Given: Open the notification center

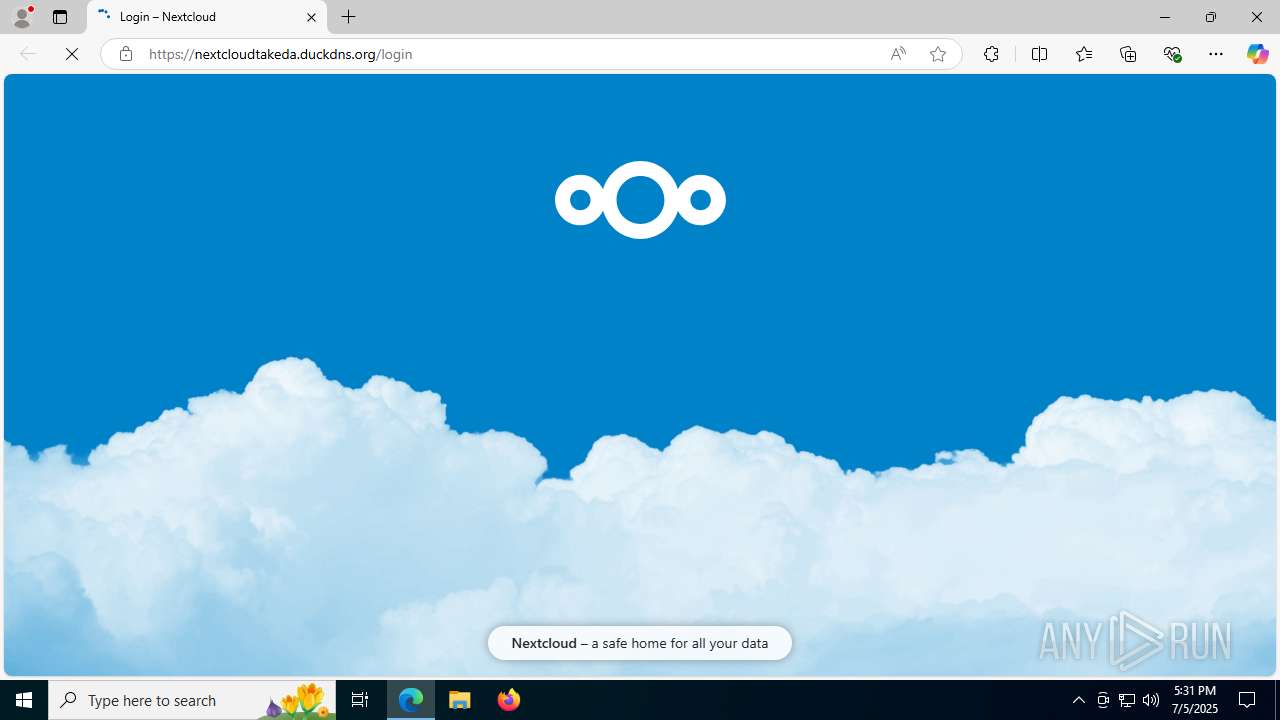Looking at the screenshot, I should [1248, 700].
